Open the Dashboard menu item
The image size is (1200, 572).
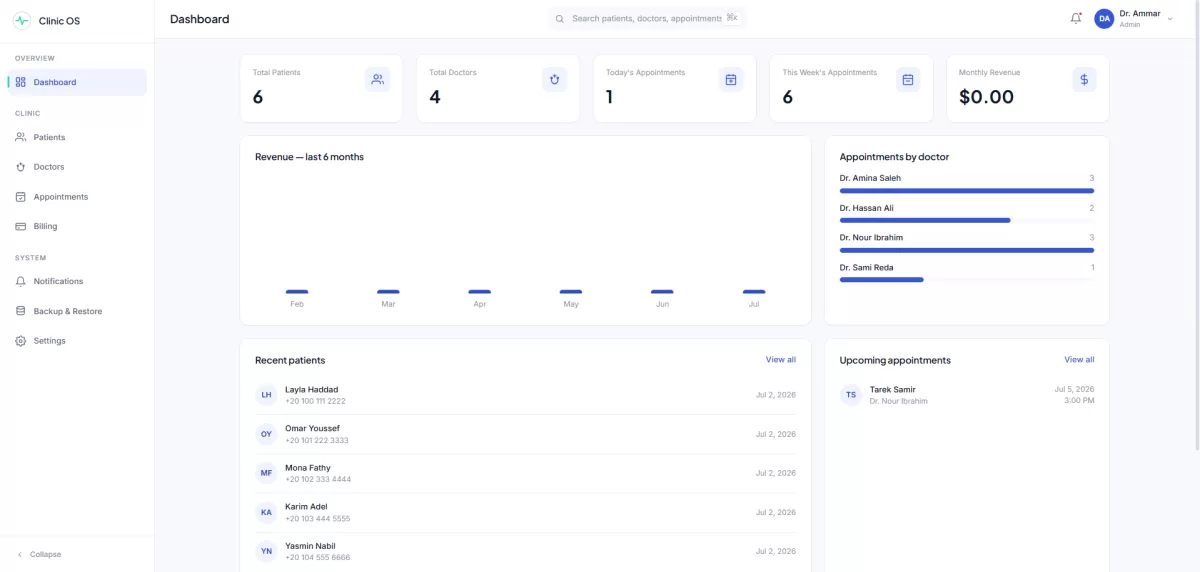(x=77, y=82)
